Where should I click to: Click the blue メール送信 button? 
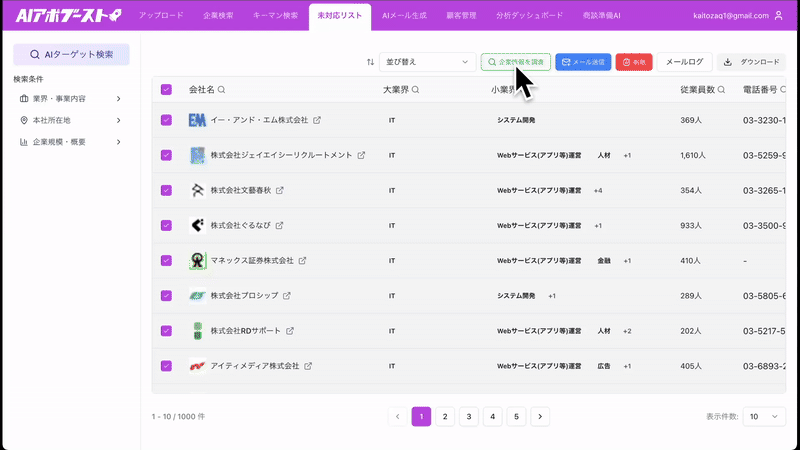583,62
